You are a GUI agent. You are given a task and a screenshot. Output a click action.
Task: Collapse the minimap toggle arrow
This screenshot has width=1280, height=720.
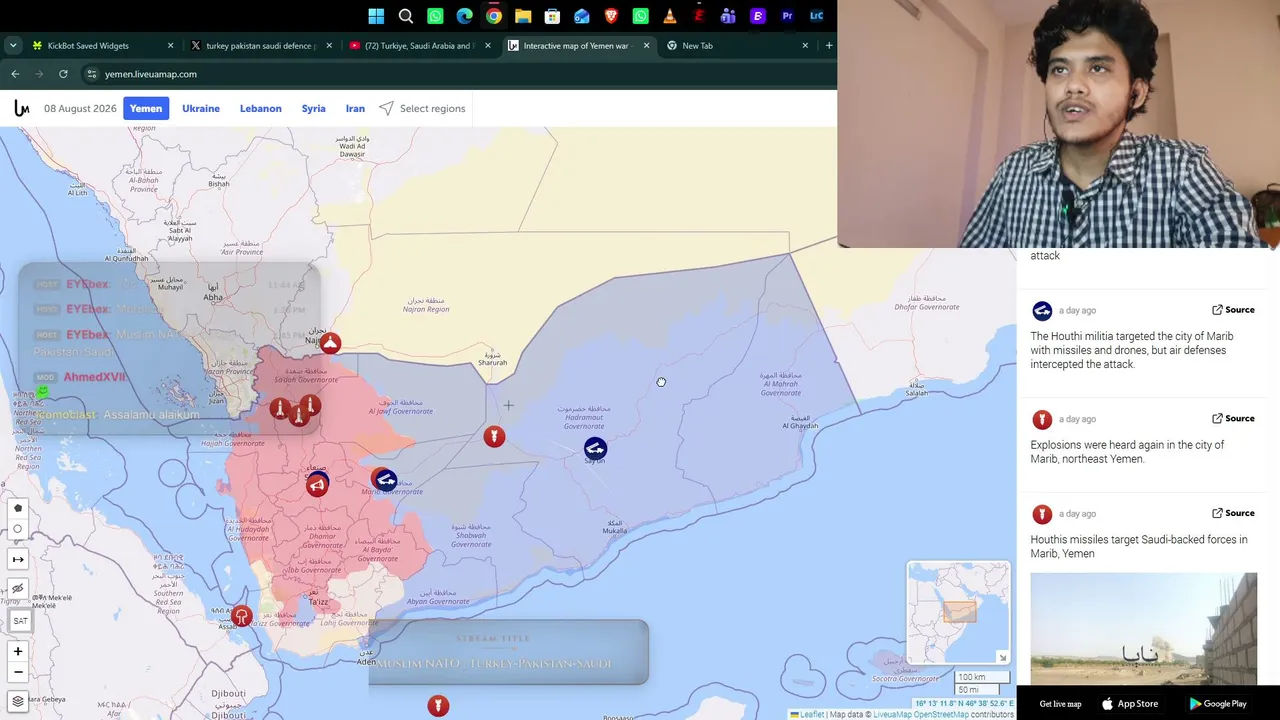click(1002, 657)
